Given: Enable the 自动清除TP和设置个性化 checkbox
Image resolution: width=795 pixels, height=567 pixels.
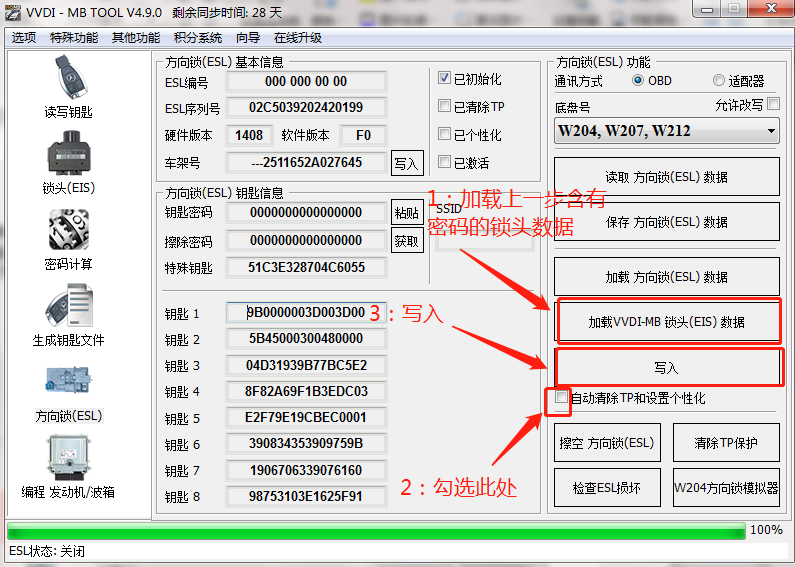Looking at the screenshot, I should [x=562, y=398].
